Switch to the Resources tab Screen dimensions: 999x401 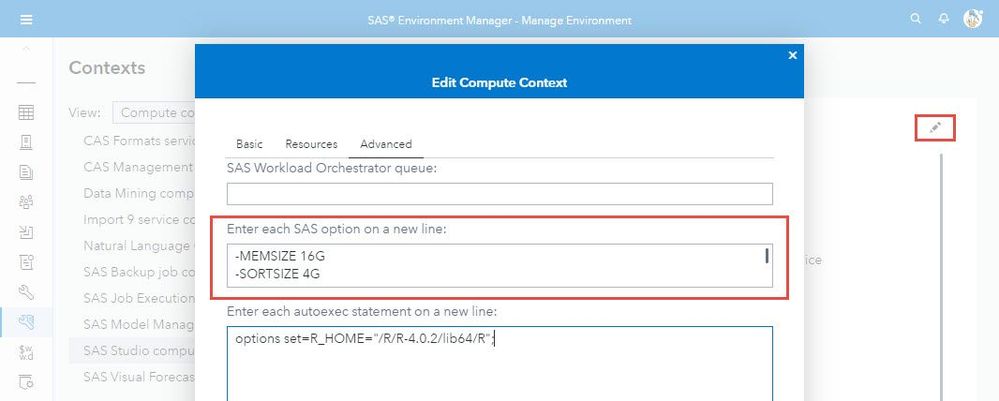[311, 144]
